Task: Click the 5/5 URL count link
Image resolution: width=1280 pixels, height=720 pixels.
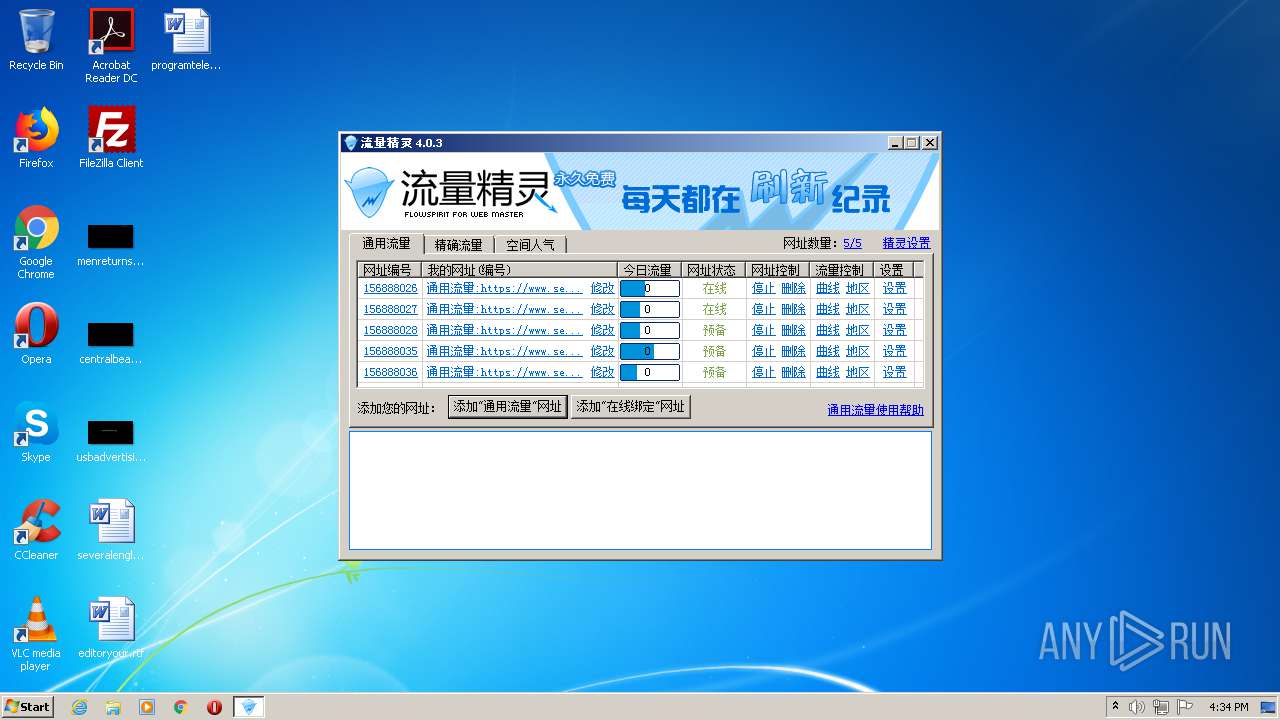Action: coord(852,243)
